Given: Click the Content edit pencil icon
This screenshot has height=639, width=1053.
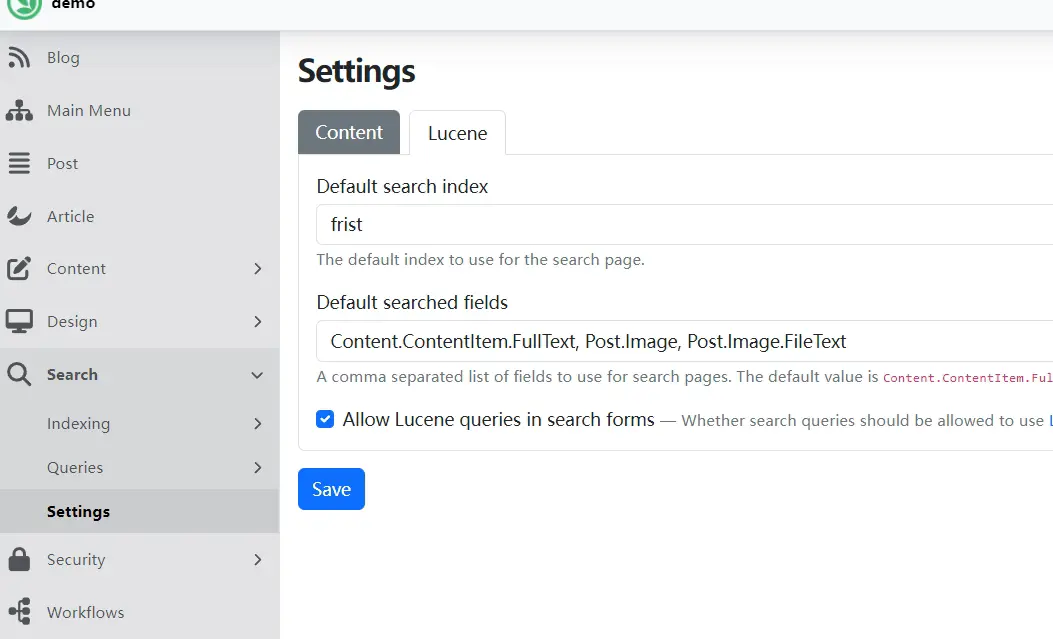Looking at the screenshot, I should (x=19, y=269).
